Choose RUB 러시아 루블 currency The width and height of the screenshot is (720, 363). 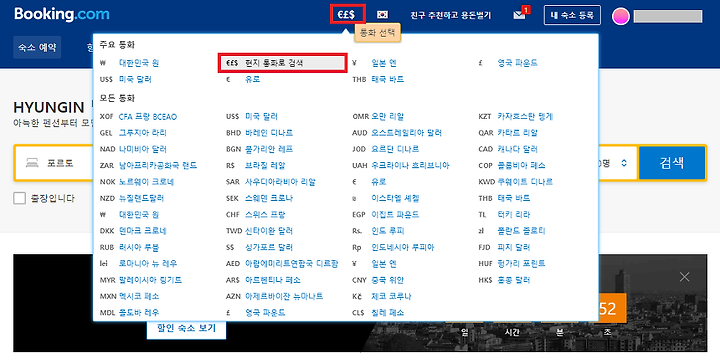pyautogui.click(x=129, y=247)
